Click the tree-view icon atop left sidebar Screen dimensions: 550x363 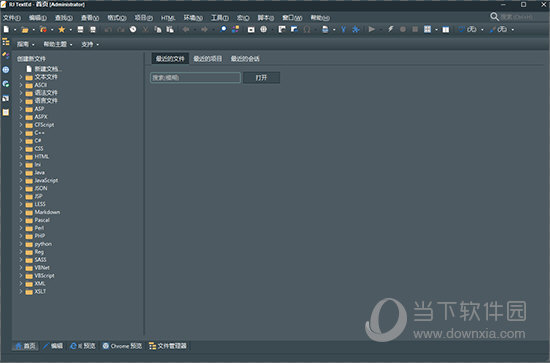[x=6, y=42]
